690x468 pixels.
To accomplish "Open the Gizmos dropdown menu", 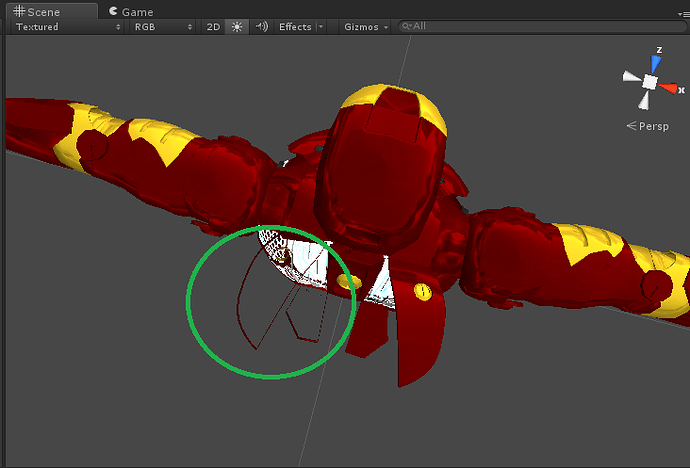I will 366,27.
